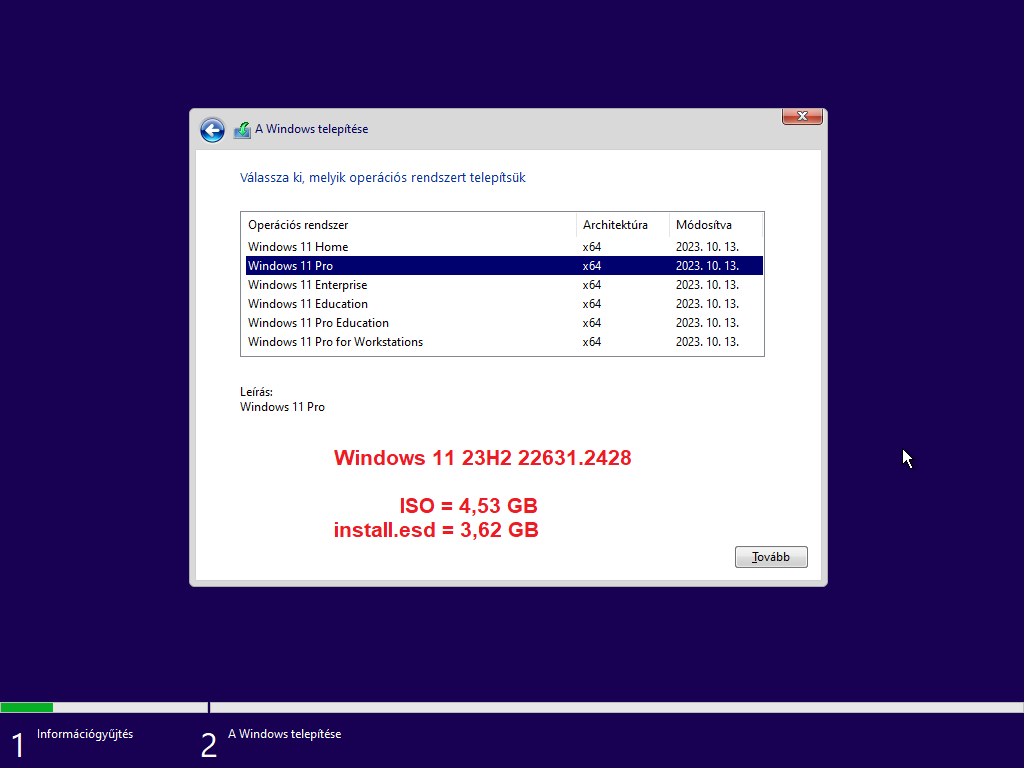Choose Windows 11 Pro for Workstations
Screen dimensions: 1024x768
point(504,342)
